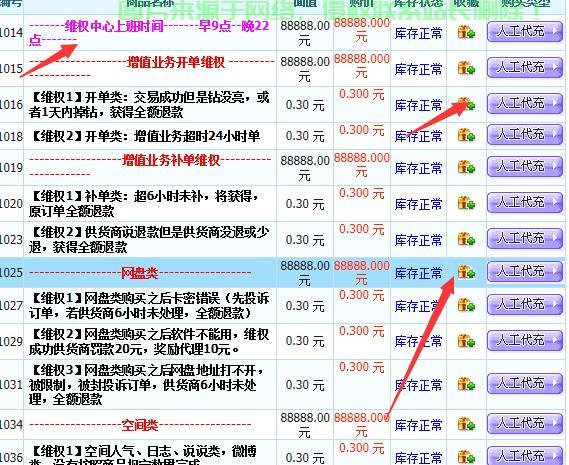Viewport: 569px width, 465px height.
Task: Open item 网盘类购买之后卡密错误
Action: click(149, 306)
